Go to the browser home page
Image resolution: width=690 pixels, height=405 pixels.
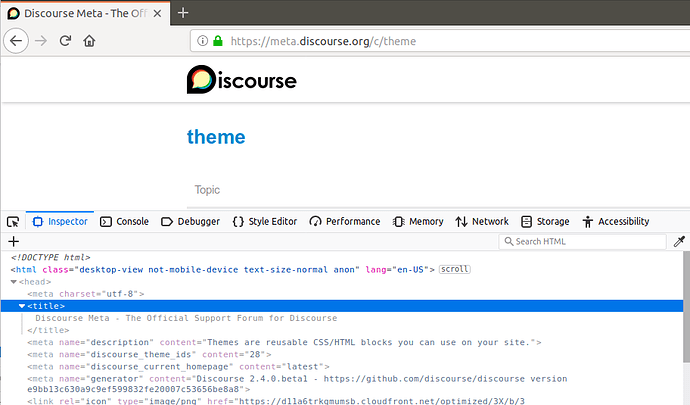(89, 41)
